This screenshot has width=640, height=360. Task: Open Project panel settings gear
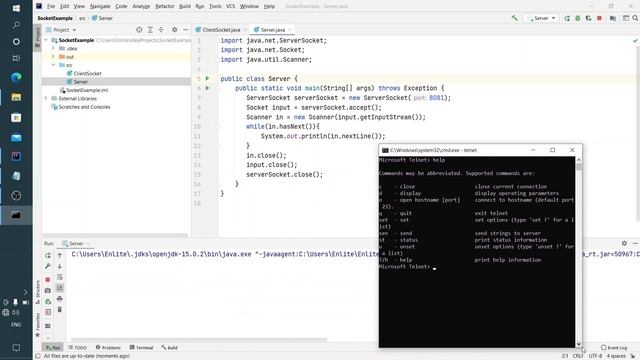pos(174,30)
